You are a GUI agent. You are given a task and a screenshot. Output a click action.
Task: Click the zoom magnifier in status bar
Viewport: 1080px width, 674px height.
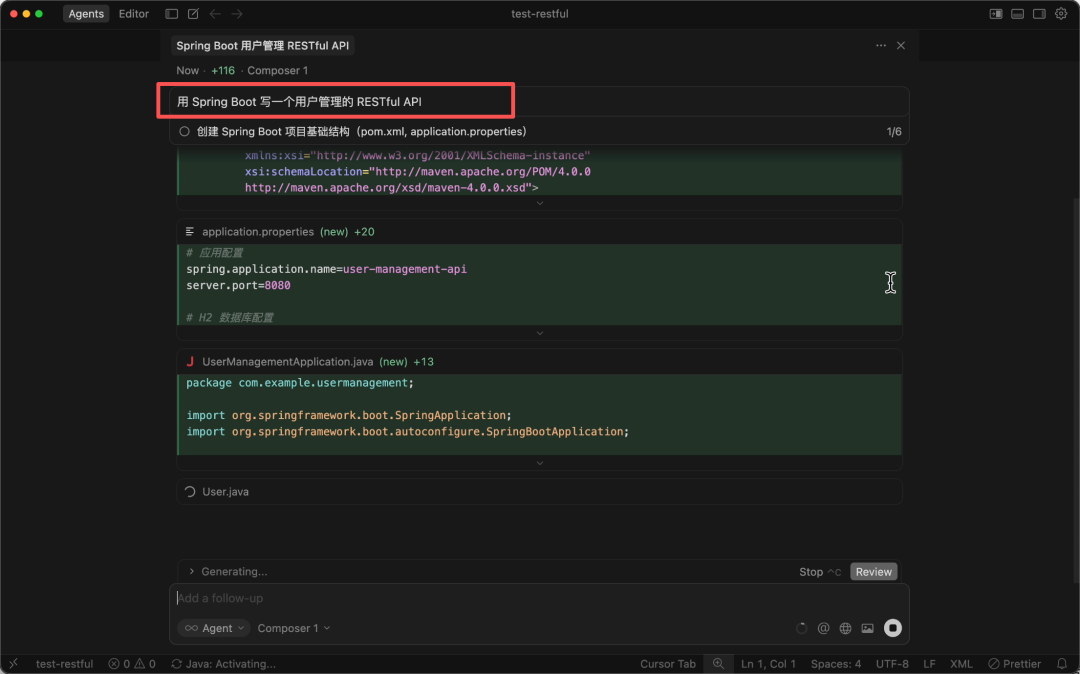(x=718, y=664)
